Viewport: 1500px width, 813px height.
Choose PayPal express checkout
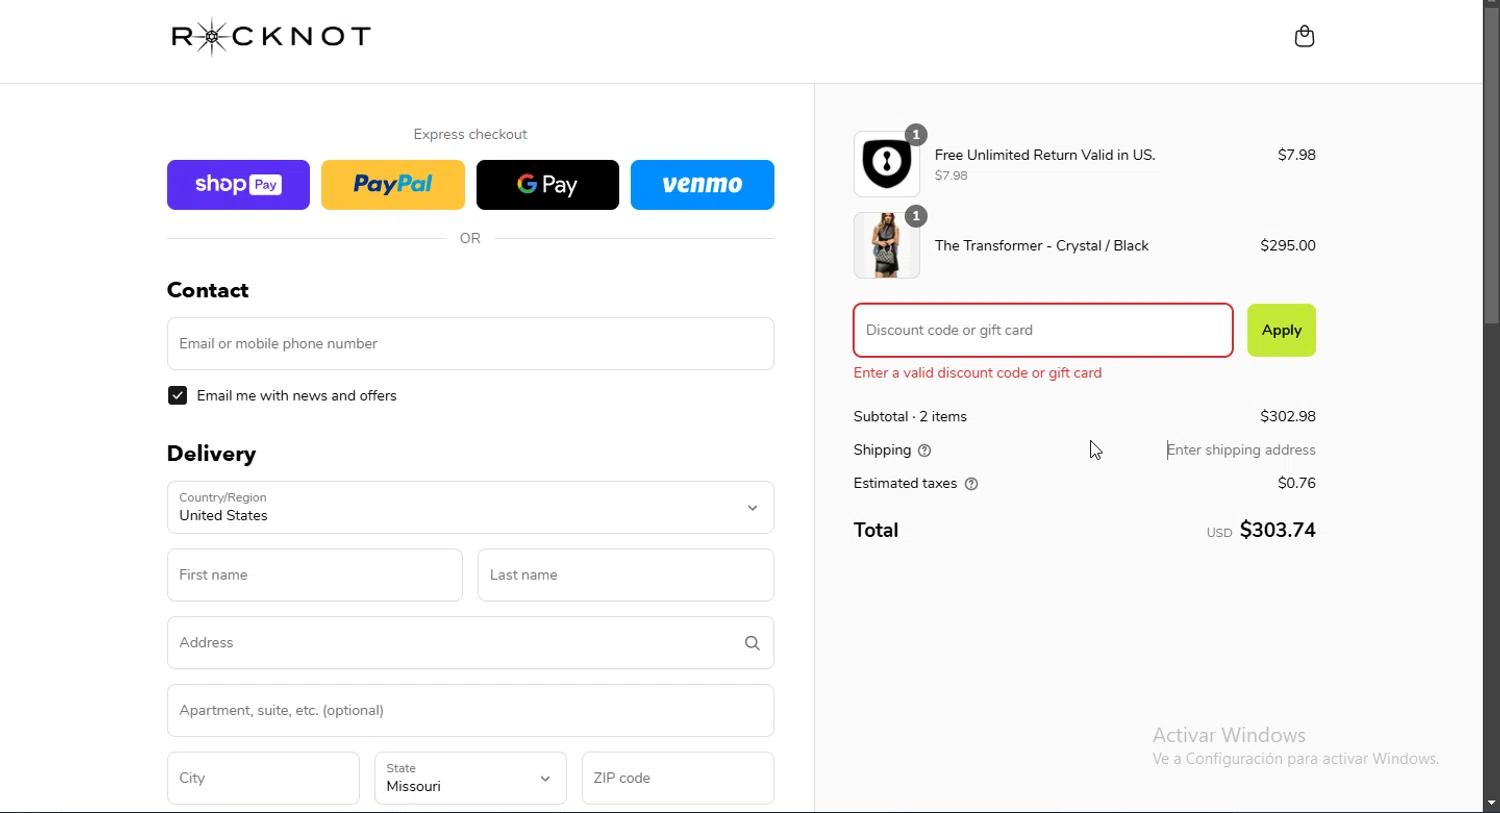[393, 185]
